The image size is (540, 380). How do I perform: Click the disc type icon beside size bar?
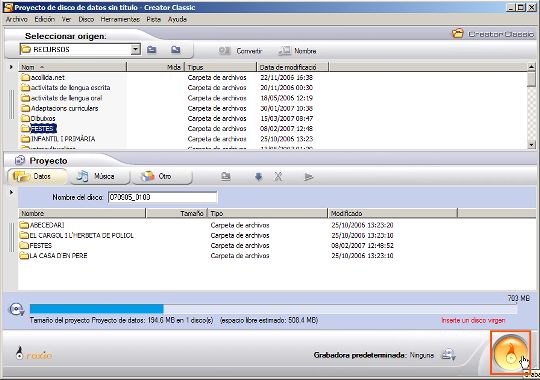point(16,309)
